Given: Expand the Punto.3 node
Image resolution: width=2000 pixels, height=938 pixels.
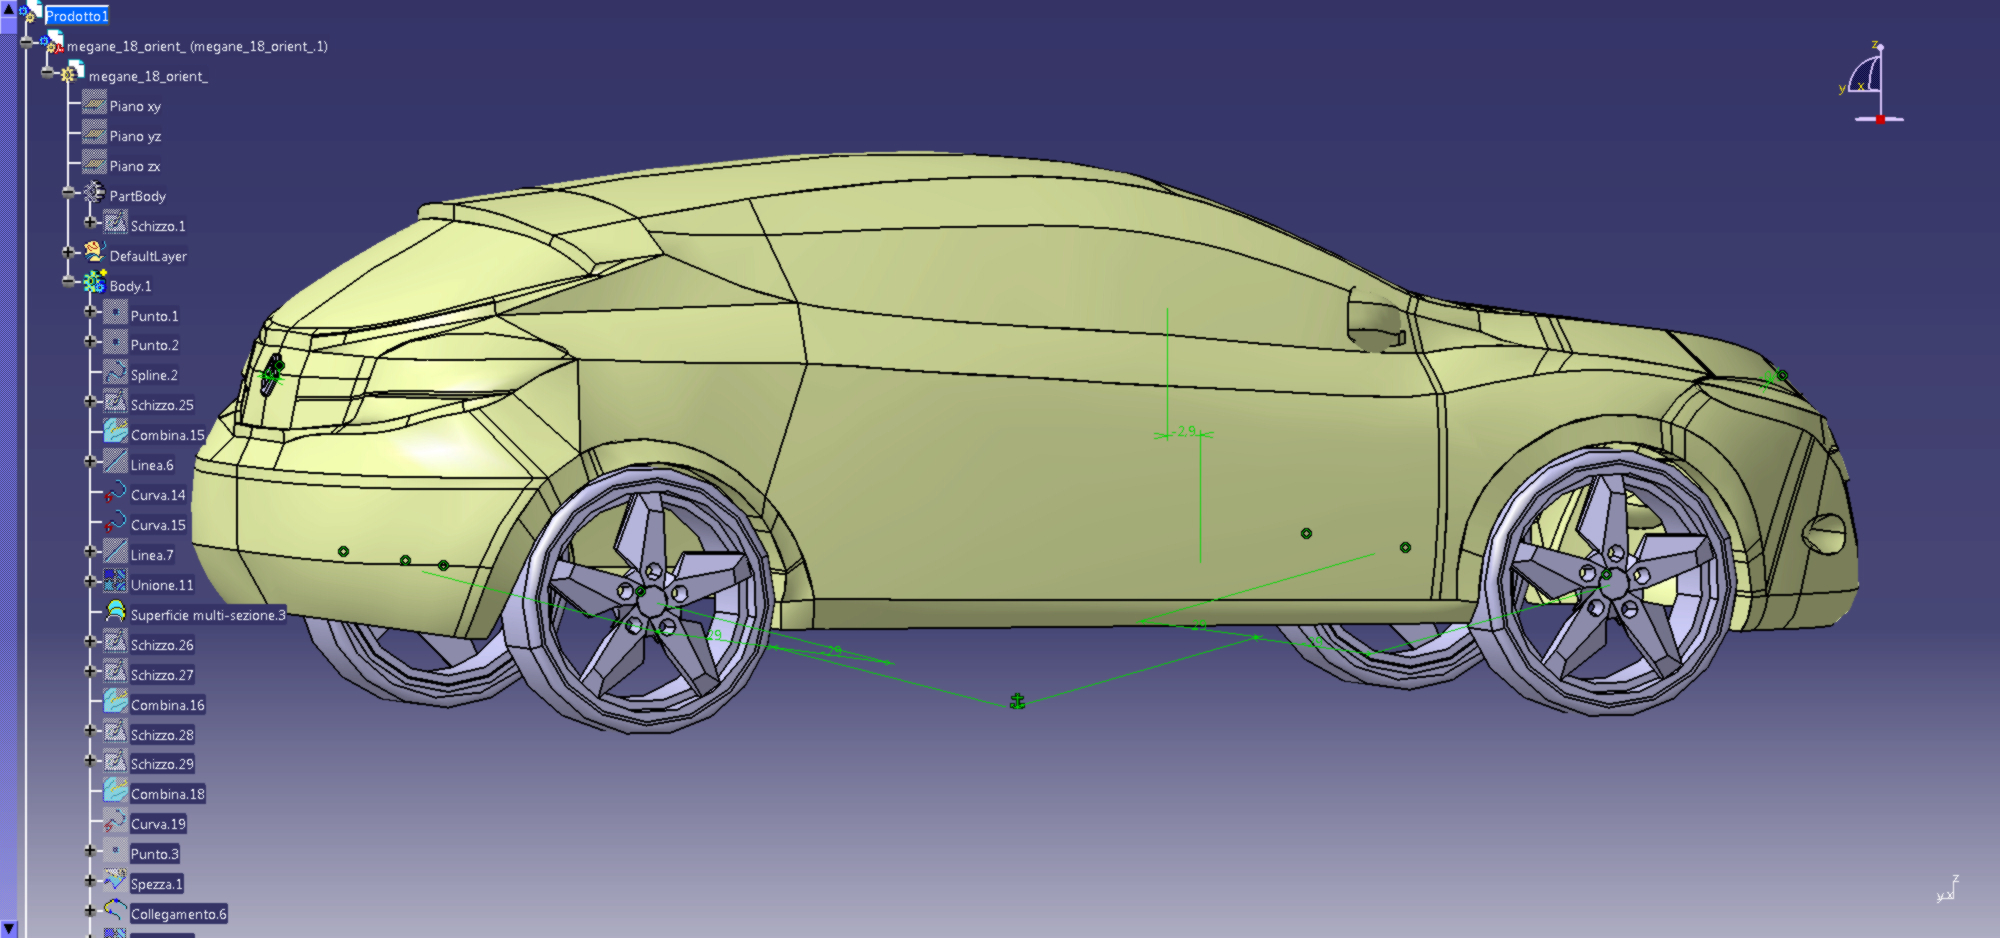Looking at the screenshot, I should (x=90, y=851).
